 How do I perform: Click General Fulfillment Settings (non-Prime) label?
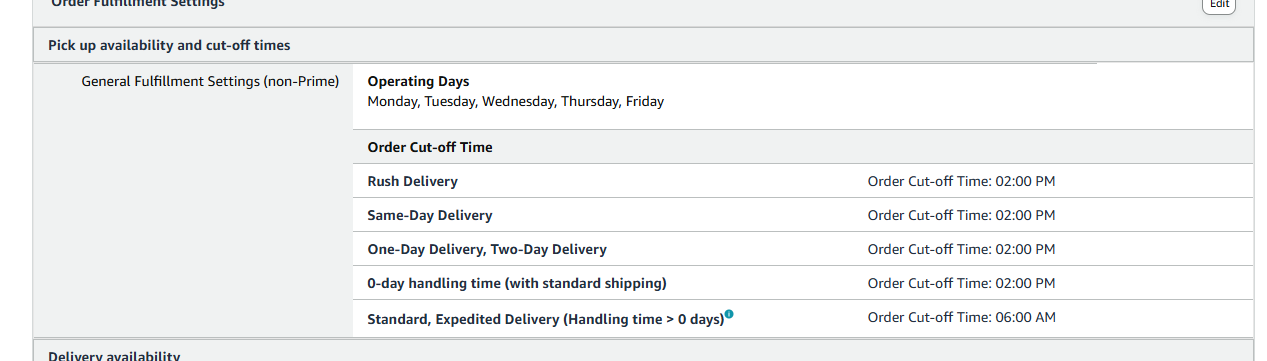click(x=210, y=81)
